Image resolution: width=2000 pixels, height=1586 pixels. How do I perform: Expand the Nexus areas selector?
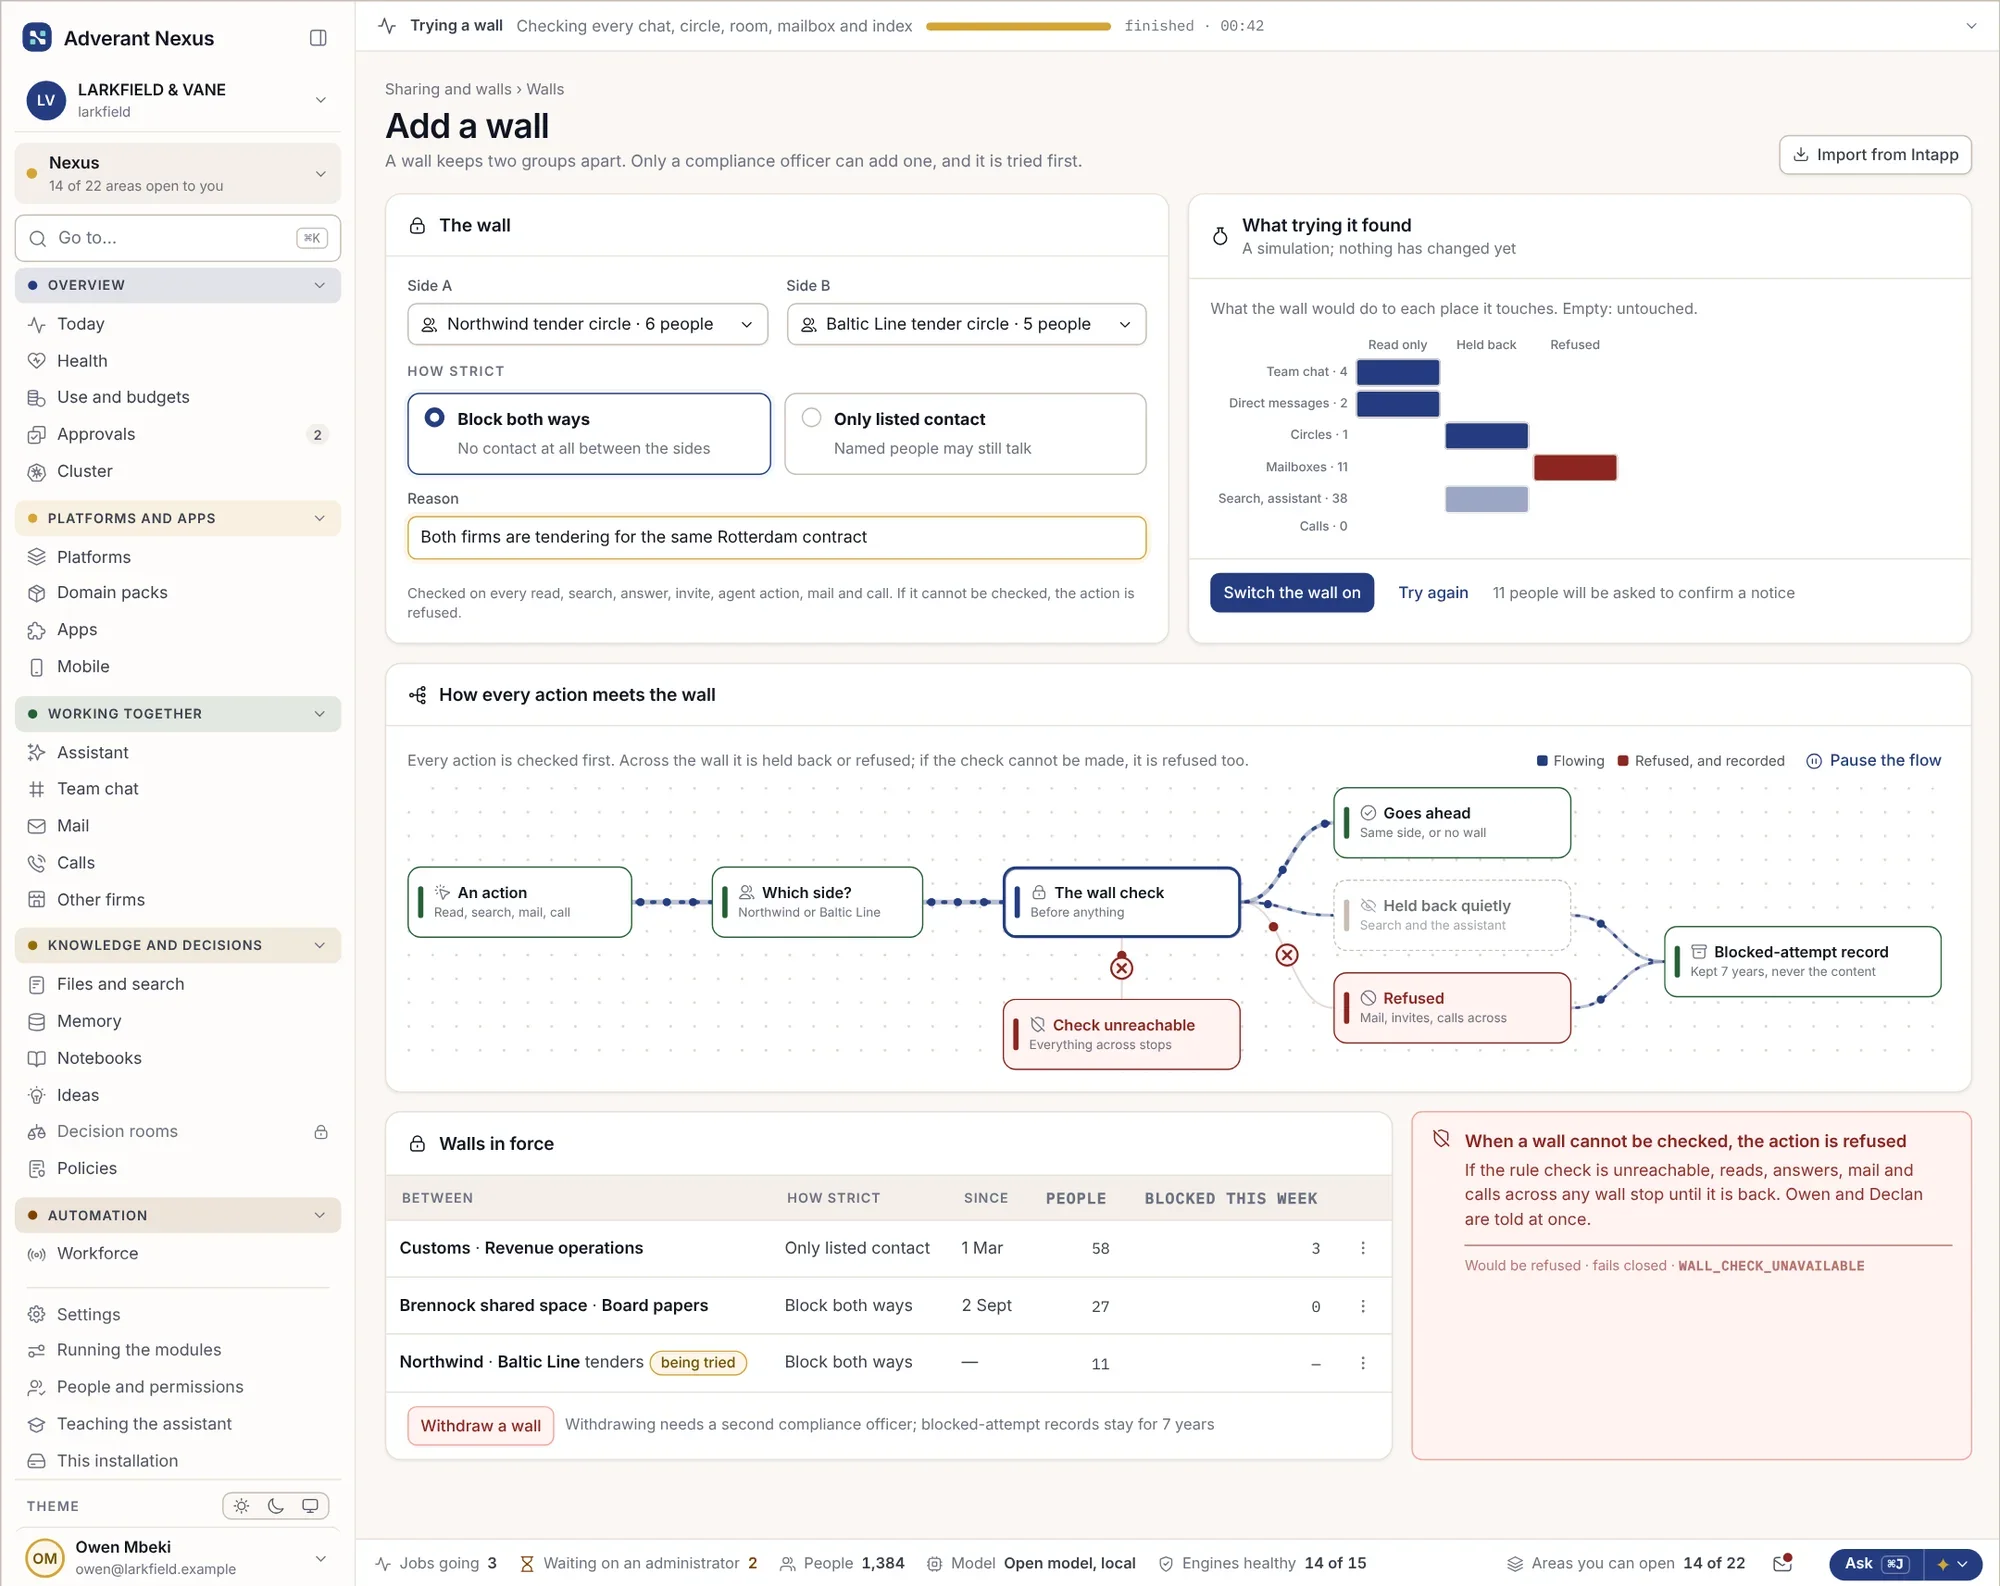pos(178,174)
